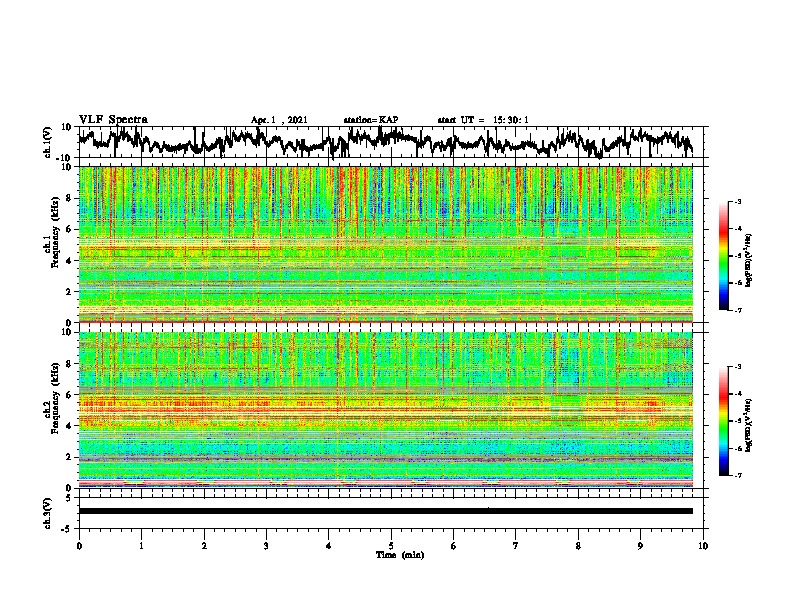Click the "ch.3(V)" axis label
The width and height of the screenshot is (792, 612).
48,514
